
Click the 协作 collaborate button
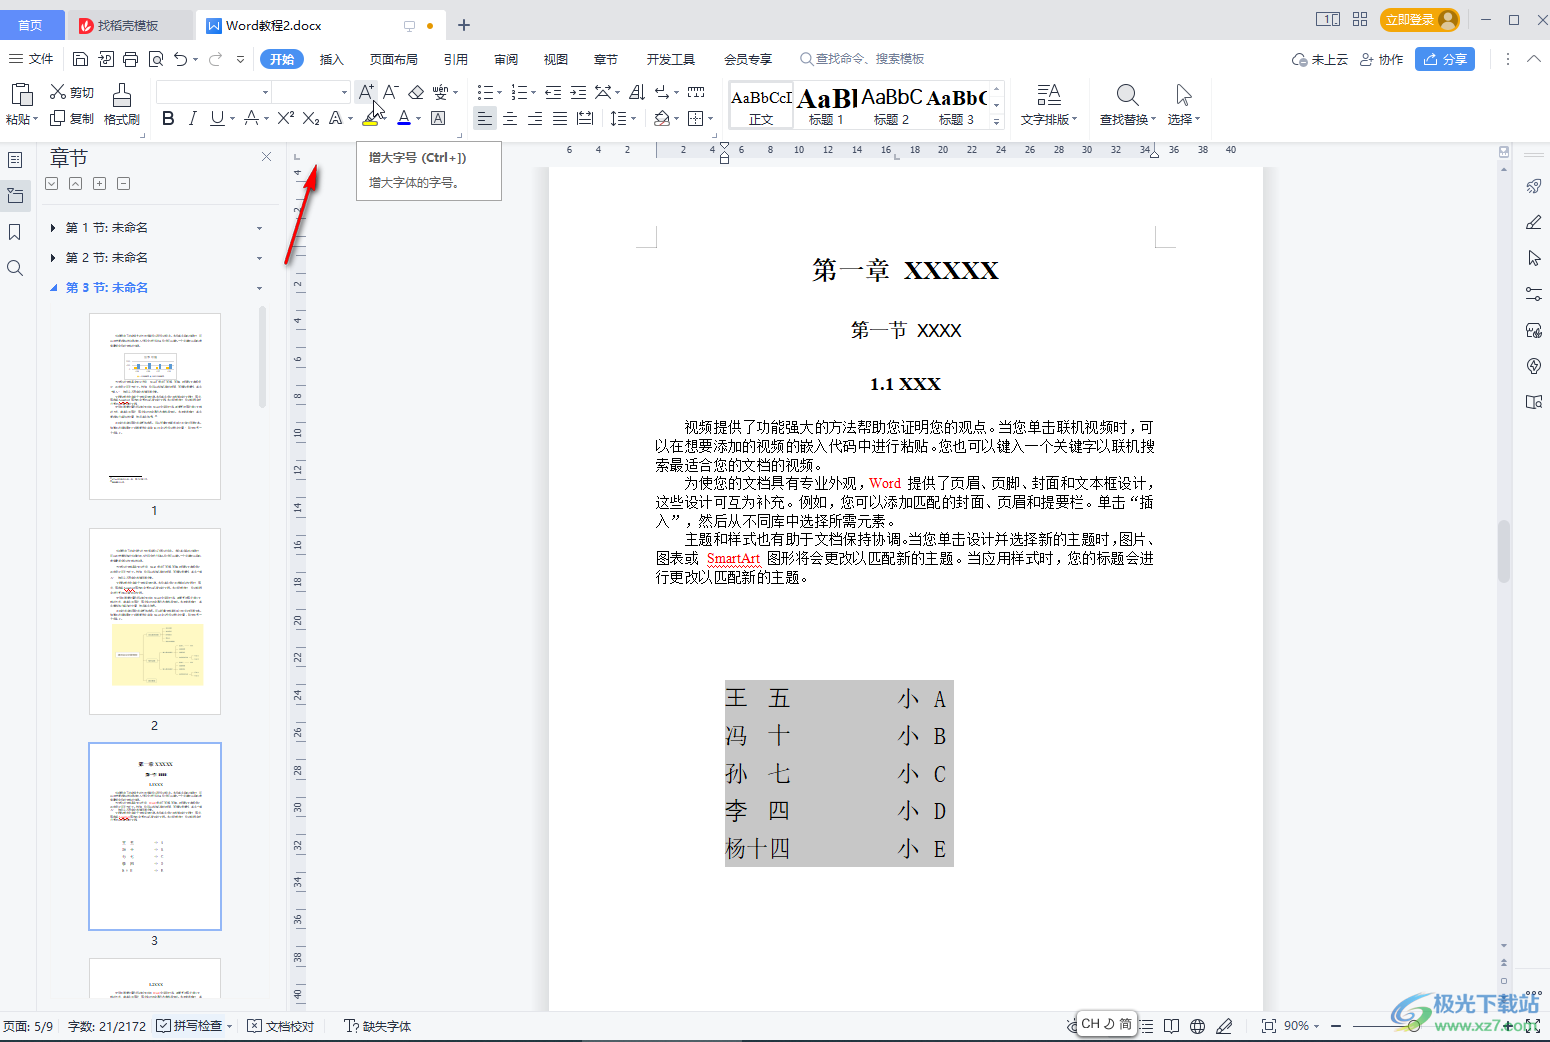click(1382, 59)
